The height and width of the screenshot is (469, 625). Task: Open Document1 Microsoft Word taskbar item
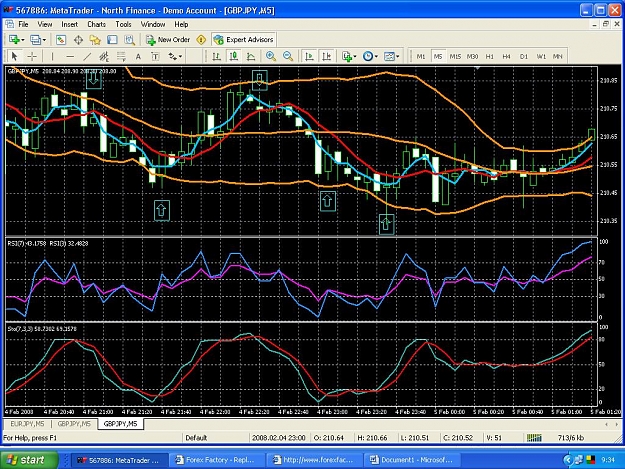point(412,460)
